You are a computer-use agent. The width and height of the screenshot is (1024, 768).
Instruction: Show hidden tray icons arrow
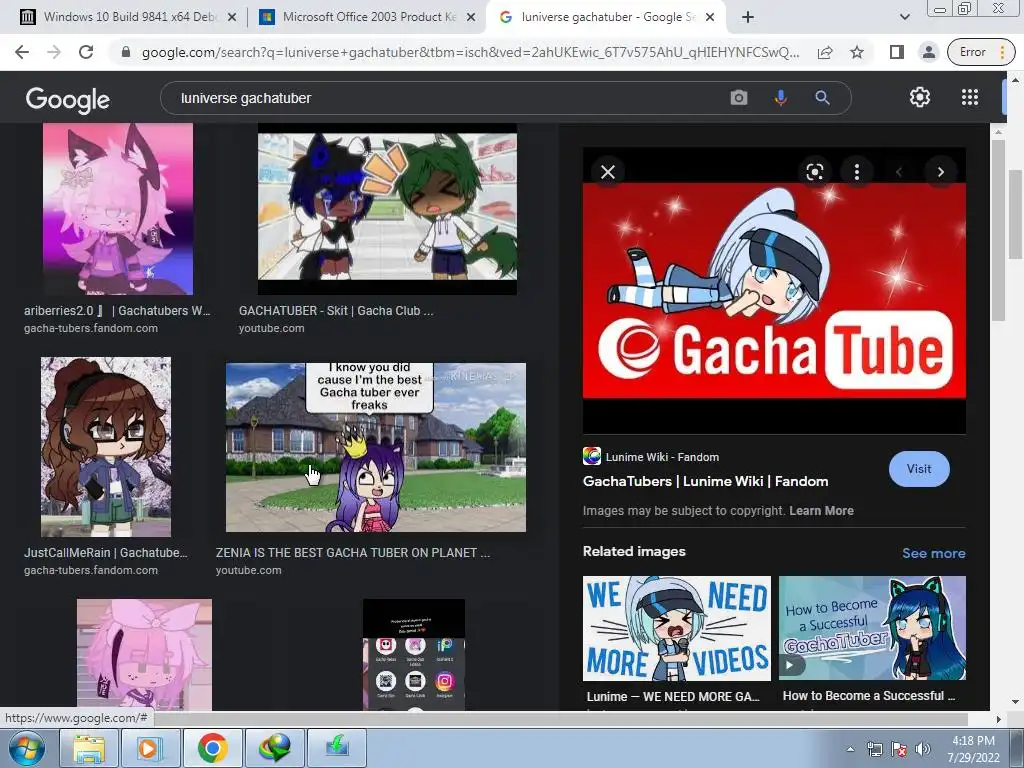(x=850, y=749)
